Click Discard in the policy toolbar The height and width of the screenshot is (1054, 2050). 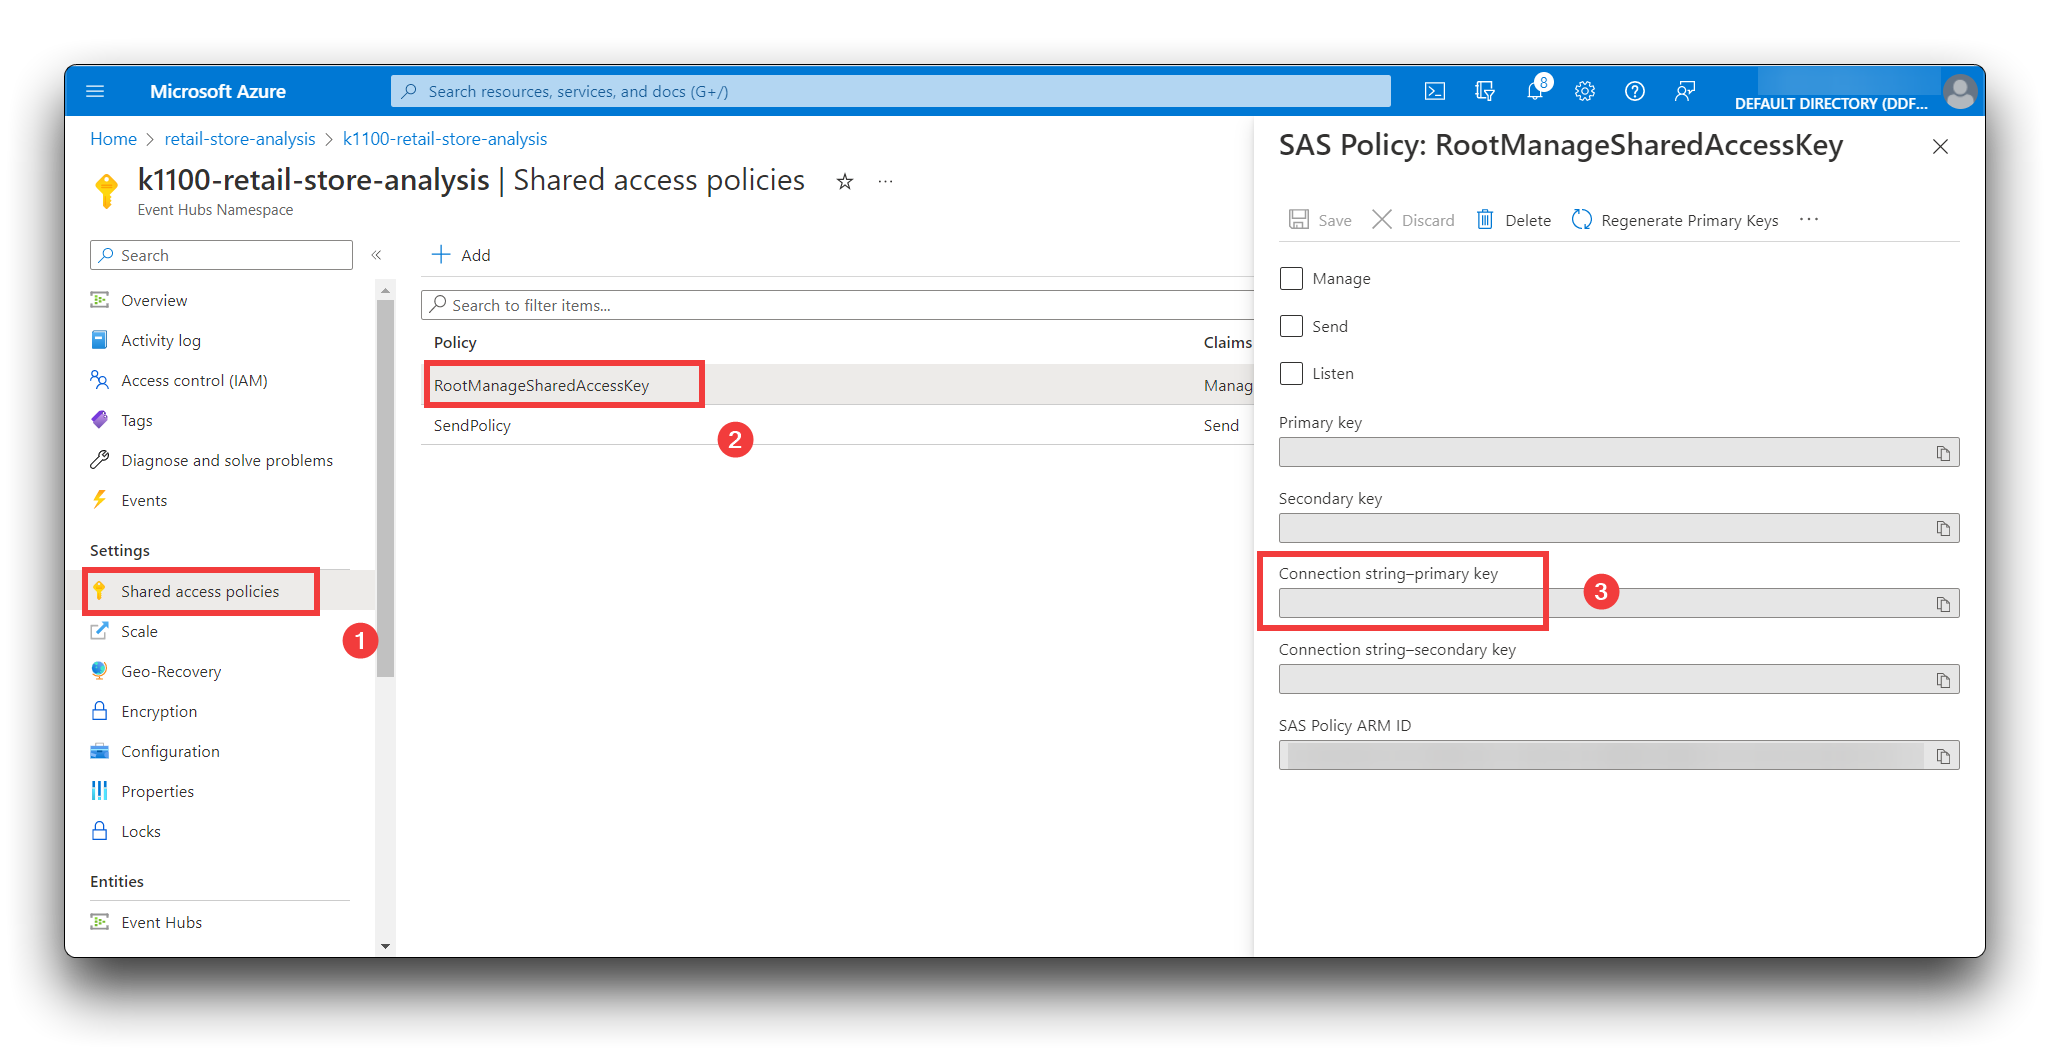coord(1413,220)
